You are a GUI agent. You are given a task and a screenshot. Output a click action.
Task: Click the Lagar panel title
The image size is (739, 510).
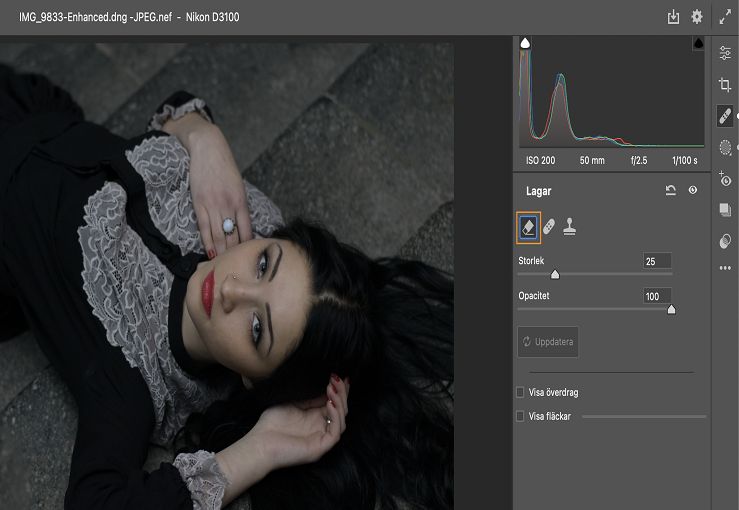tap(539, 191)
